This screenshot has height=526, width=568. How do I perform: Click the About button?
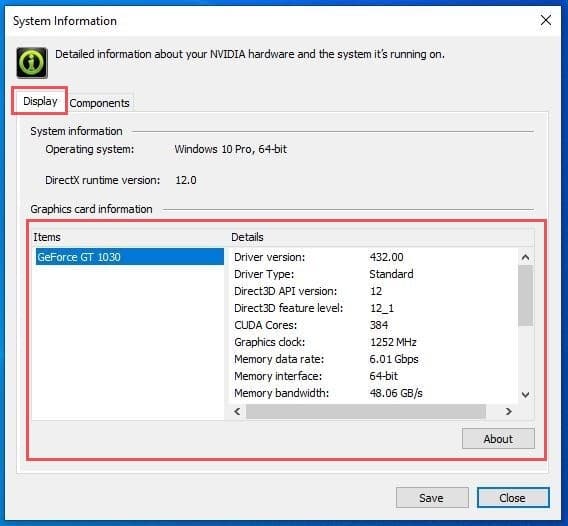[x=498, y=439]
